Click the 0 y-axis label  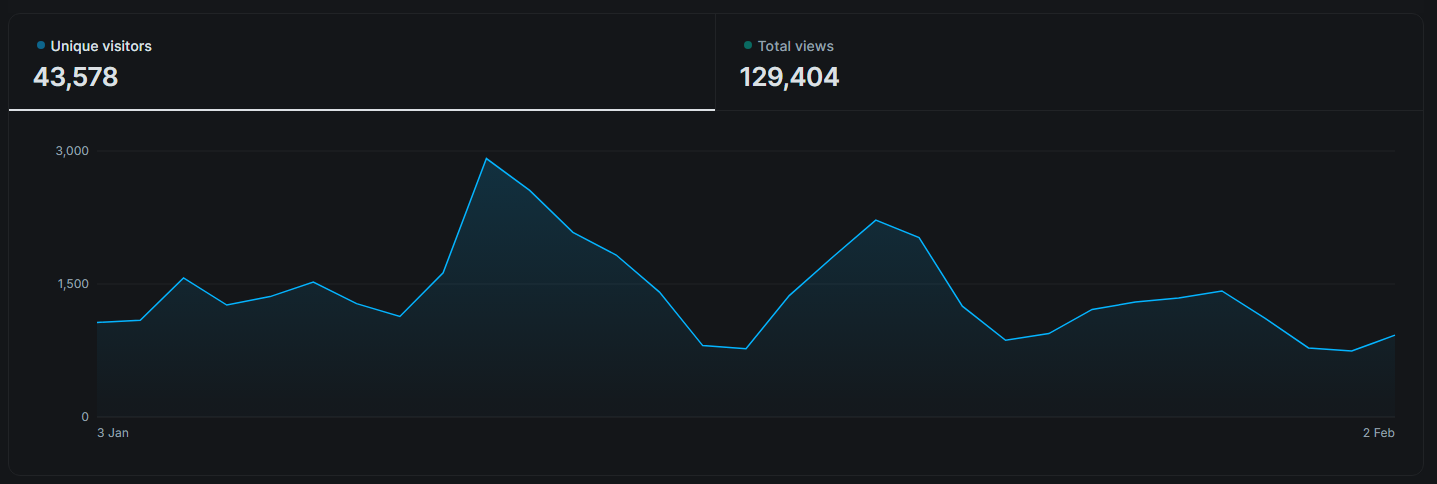point(85,417)
